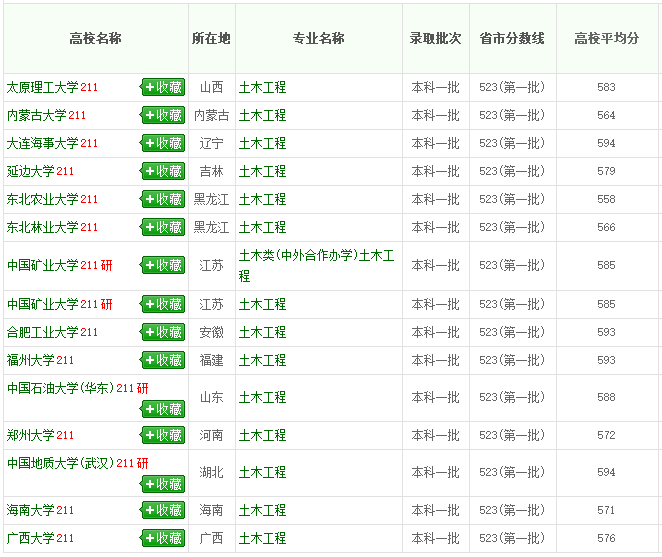Click 收藏 button for 东北林业大学
This screenshot has height=557, width=662.
click(163, 227)
